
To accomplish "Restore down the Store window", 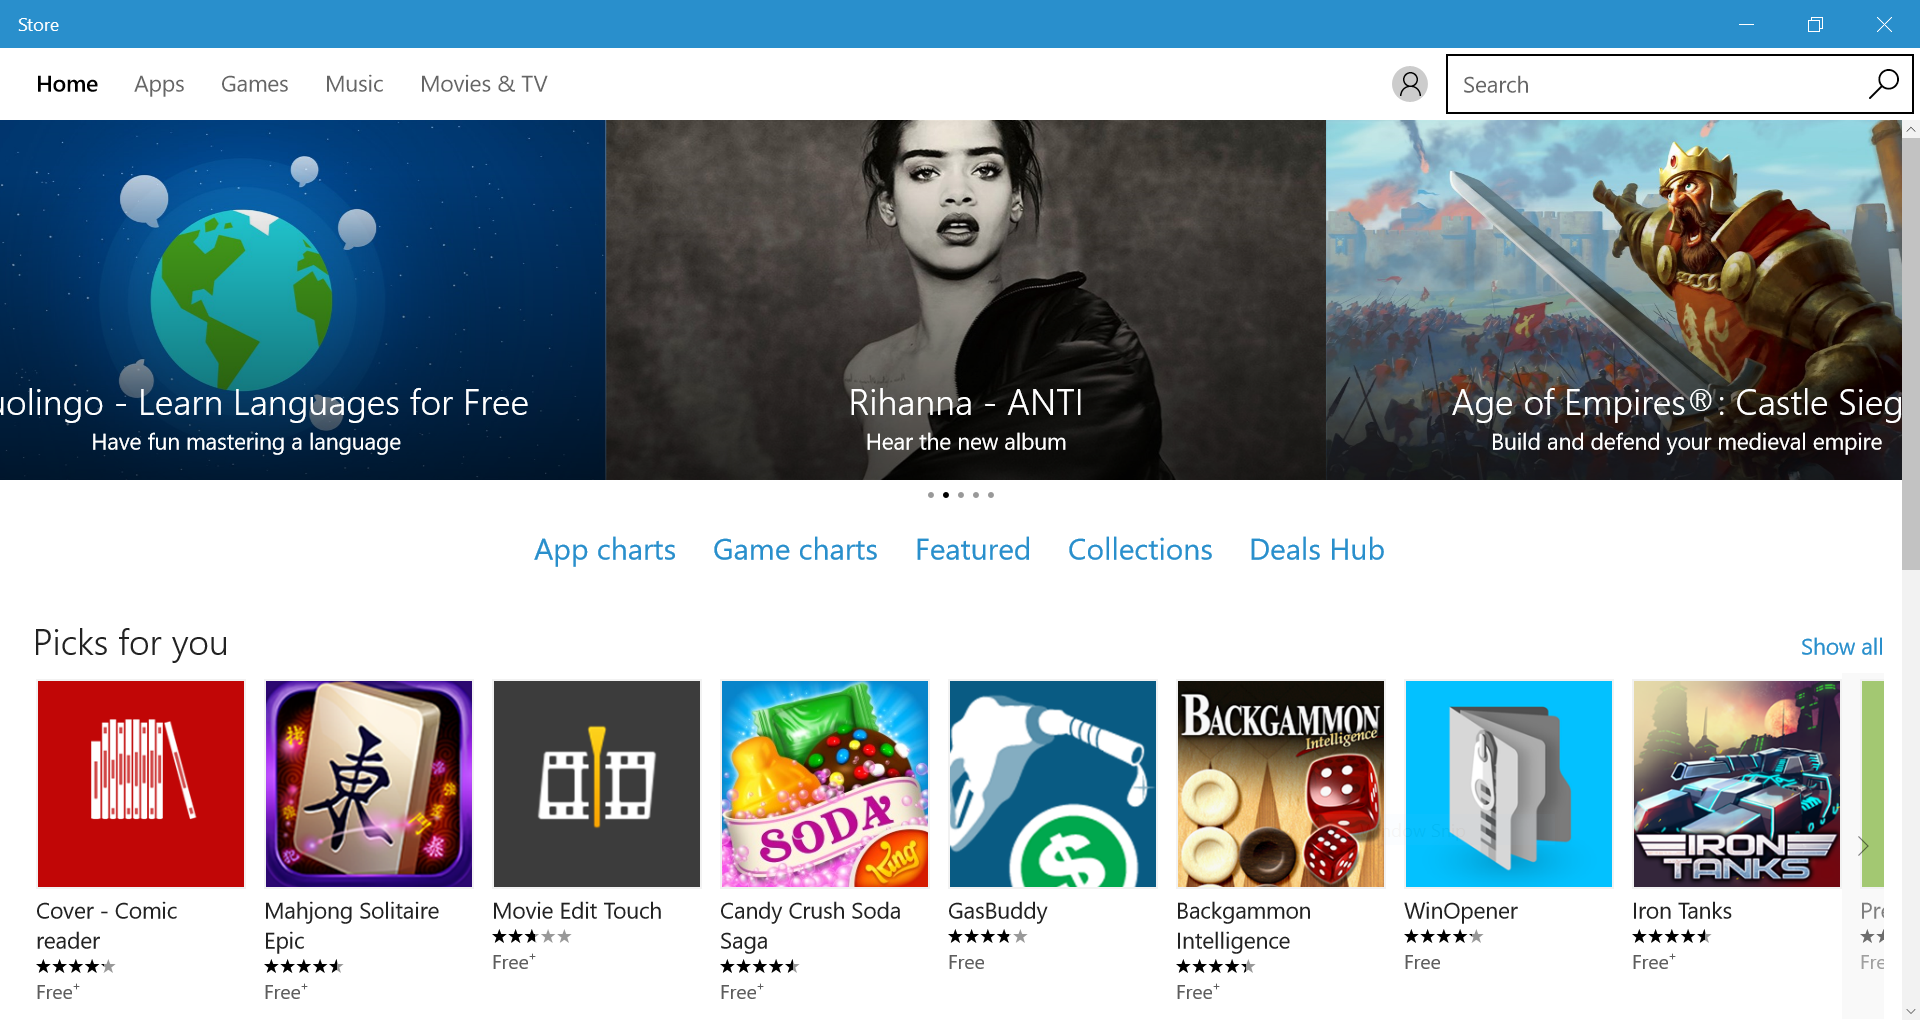I will tap(1816, 24).
